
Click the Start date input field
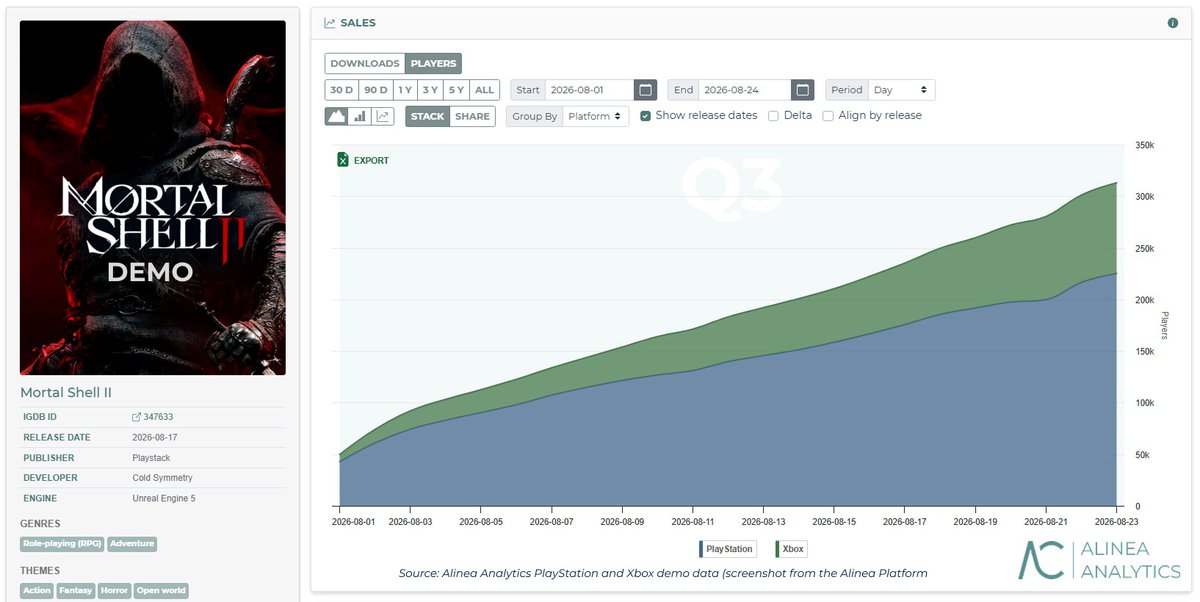coord(590,90)
